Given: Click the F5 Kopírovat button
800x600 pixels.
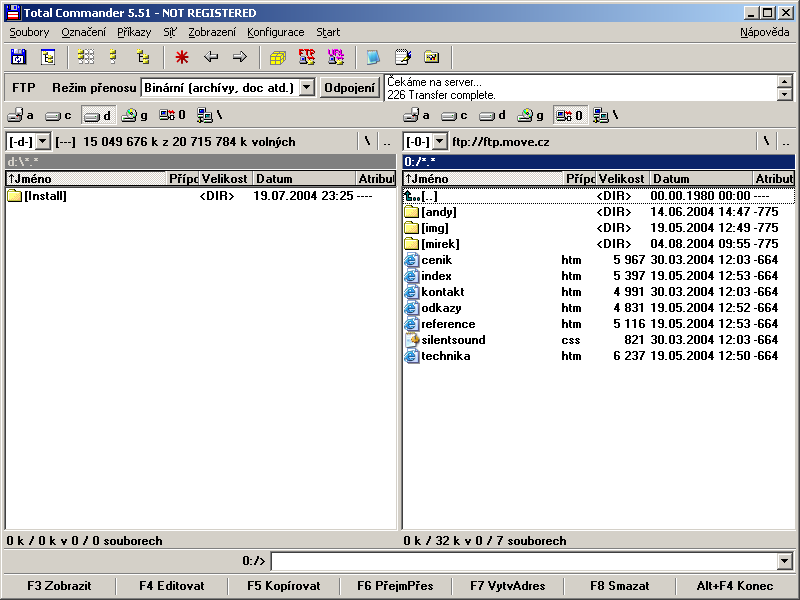Looking at the screenshot, I should [x=284, y=586].
